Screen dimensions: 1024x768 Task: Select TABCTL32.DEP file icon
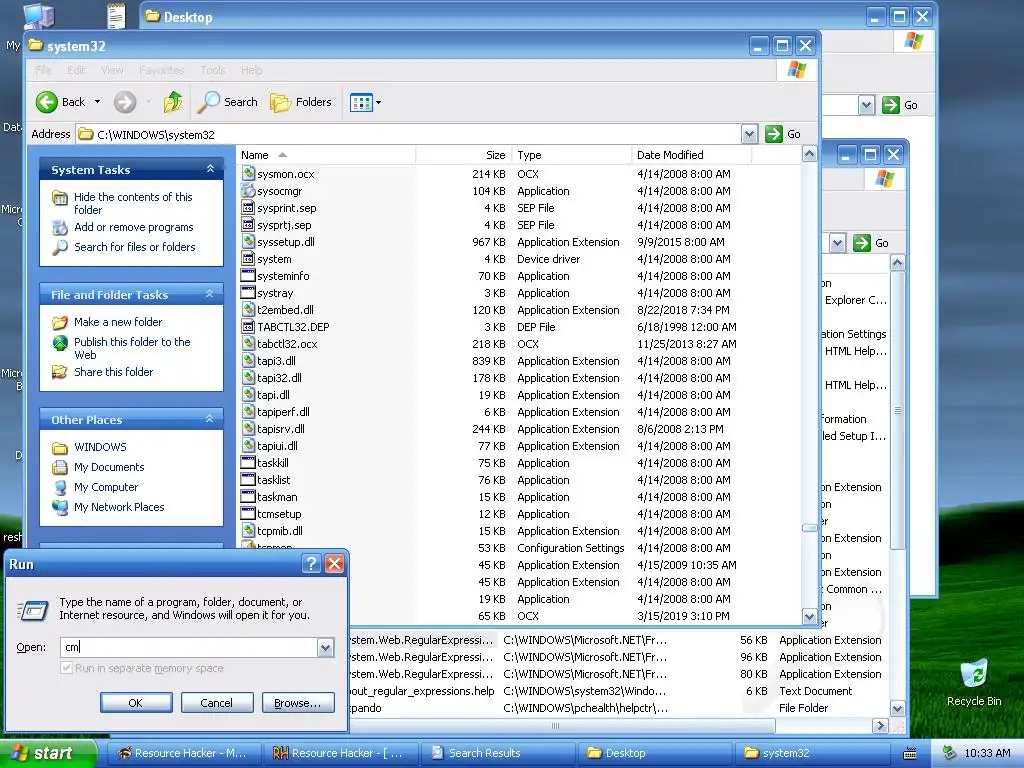[248, 327]
